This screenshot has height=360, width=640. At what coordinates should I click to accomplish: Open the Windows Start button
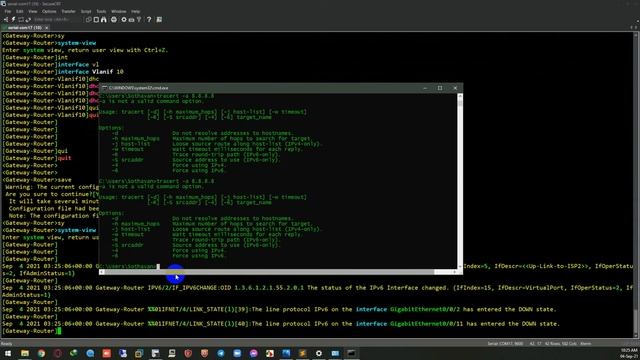(8, 353)
